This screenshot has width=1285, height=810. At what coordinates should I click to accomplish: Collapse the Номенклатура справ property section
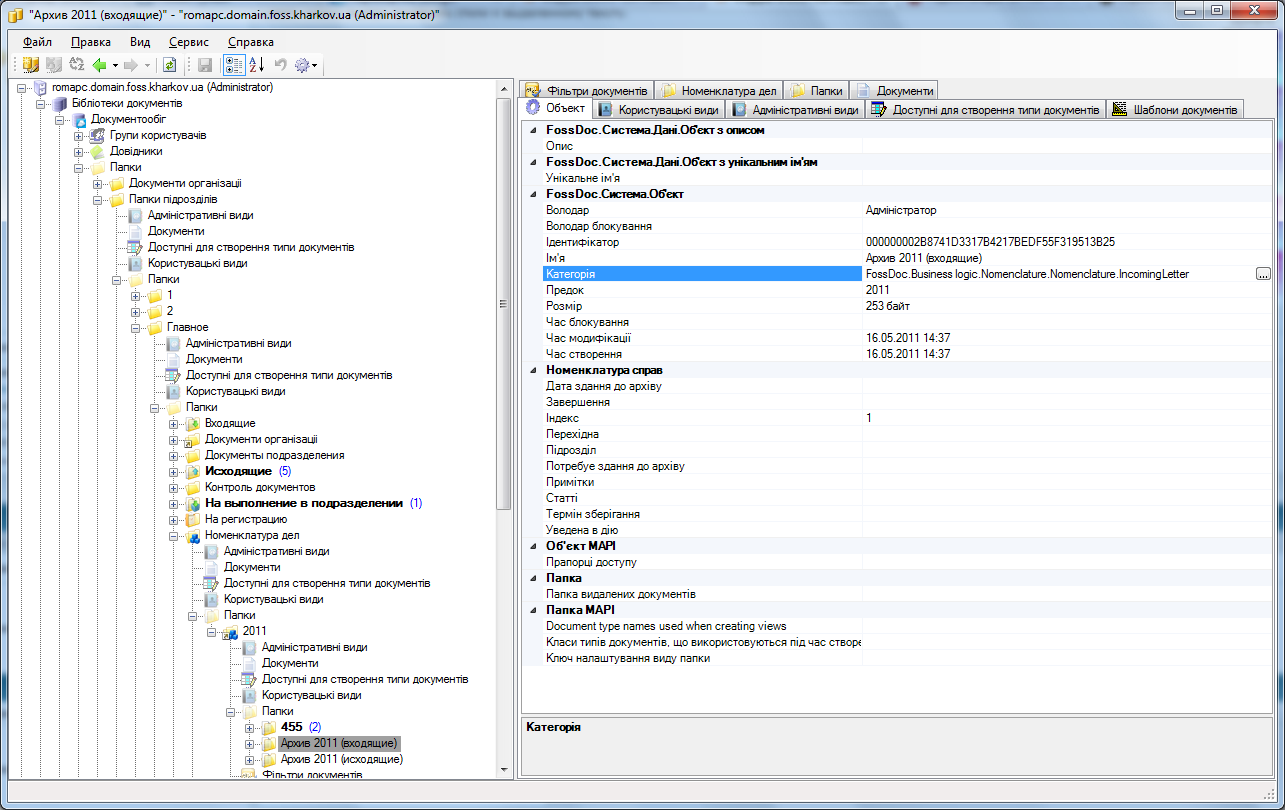tap(532, 370)
